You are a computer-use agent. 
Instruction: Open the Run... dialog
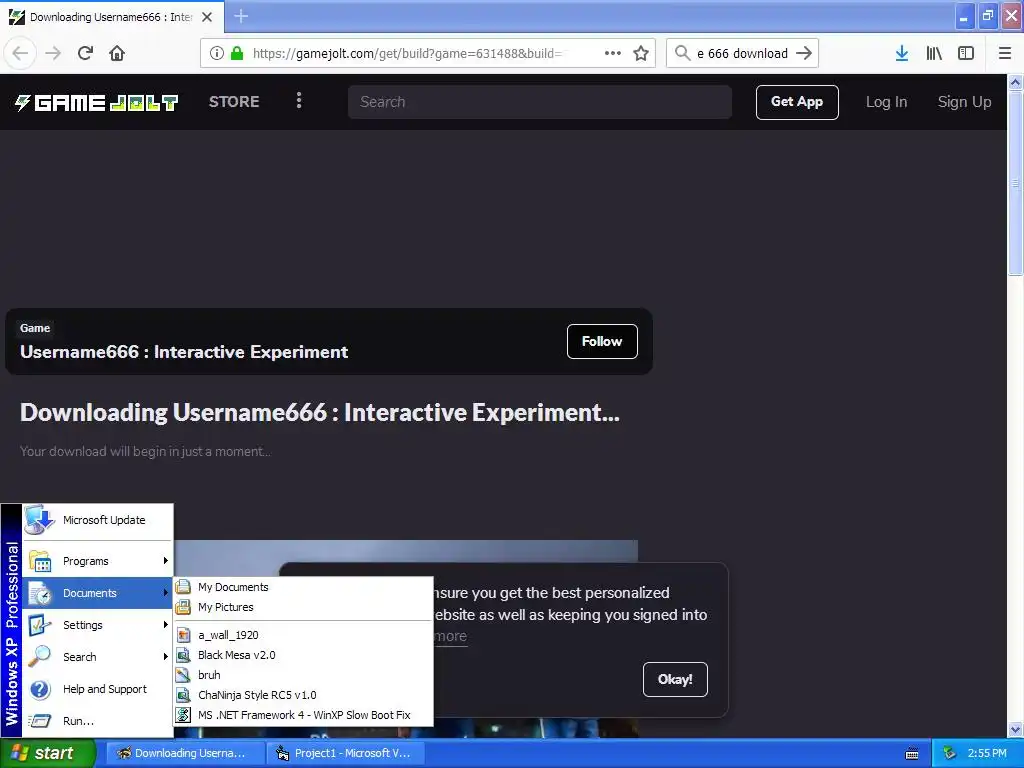pos(98,721)
